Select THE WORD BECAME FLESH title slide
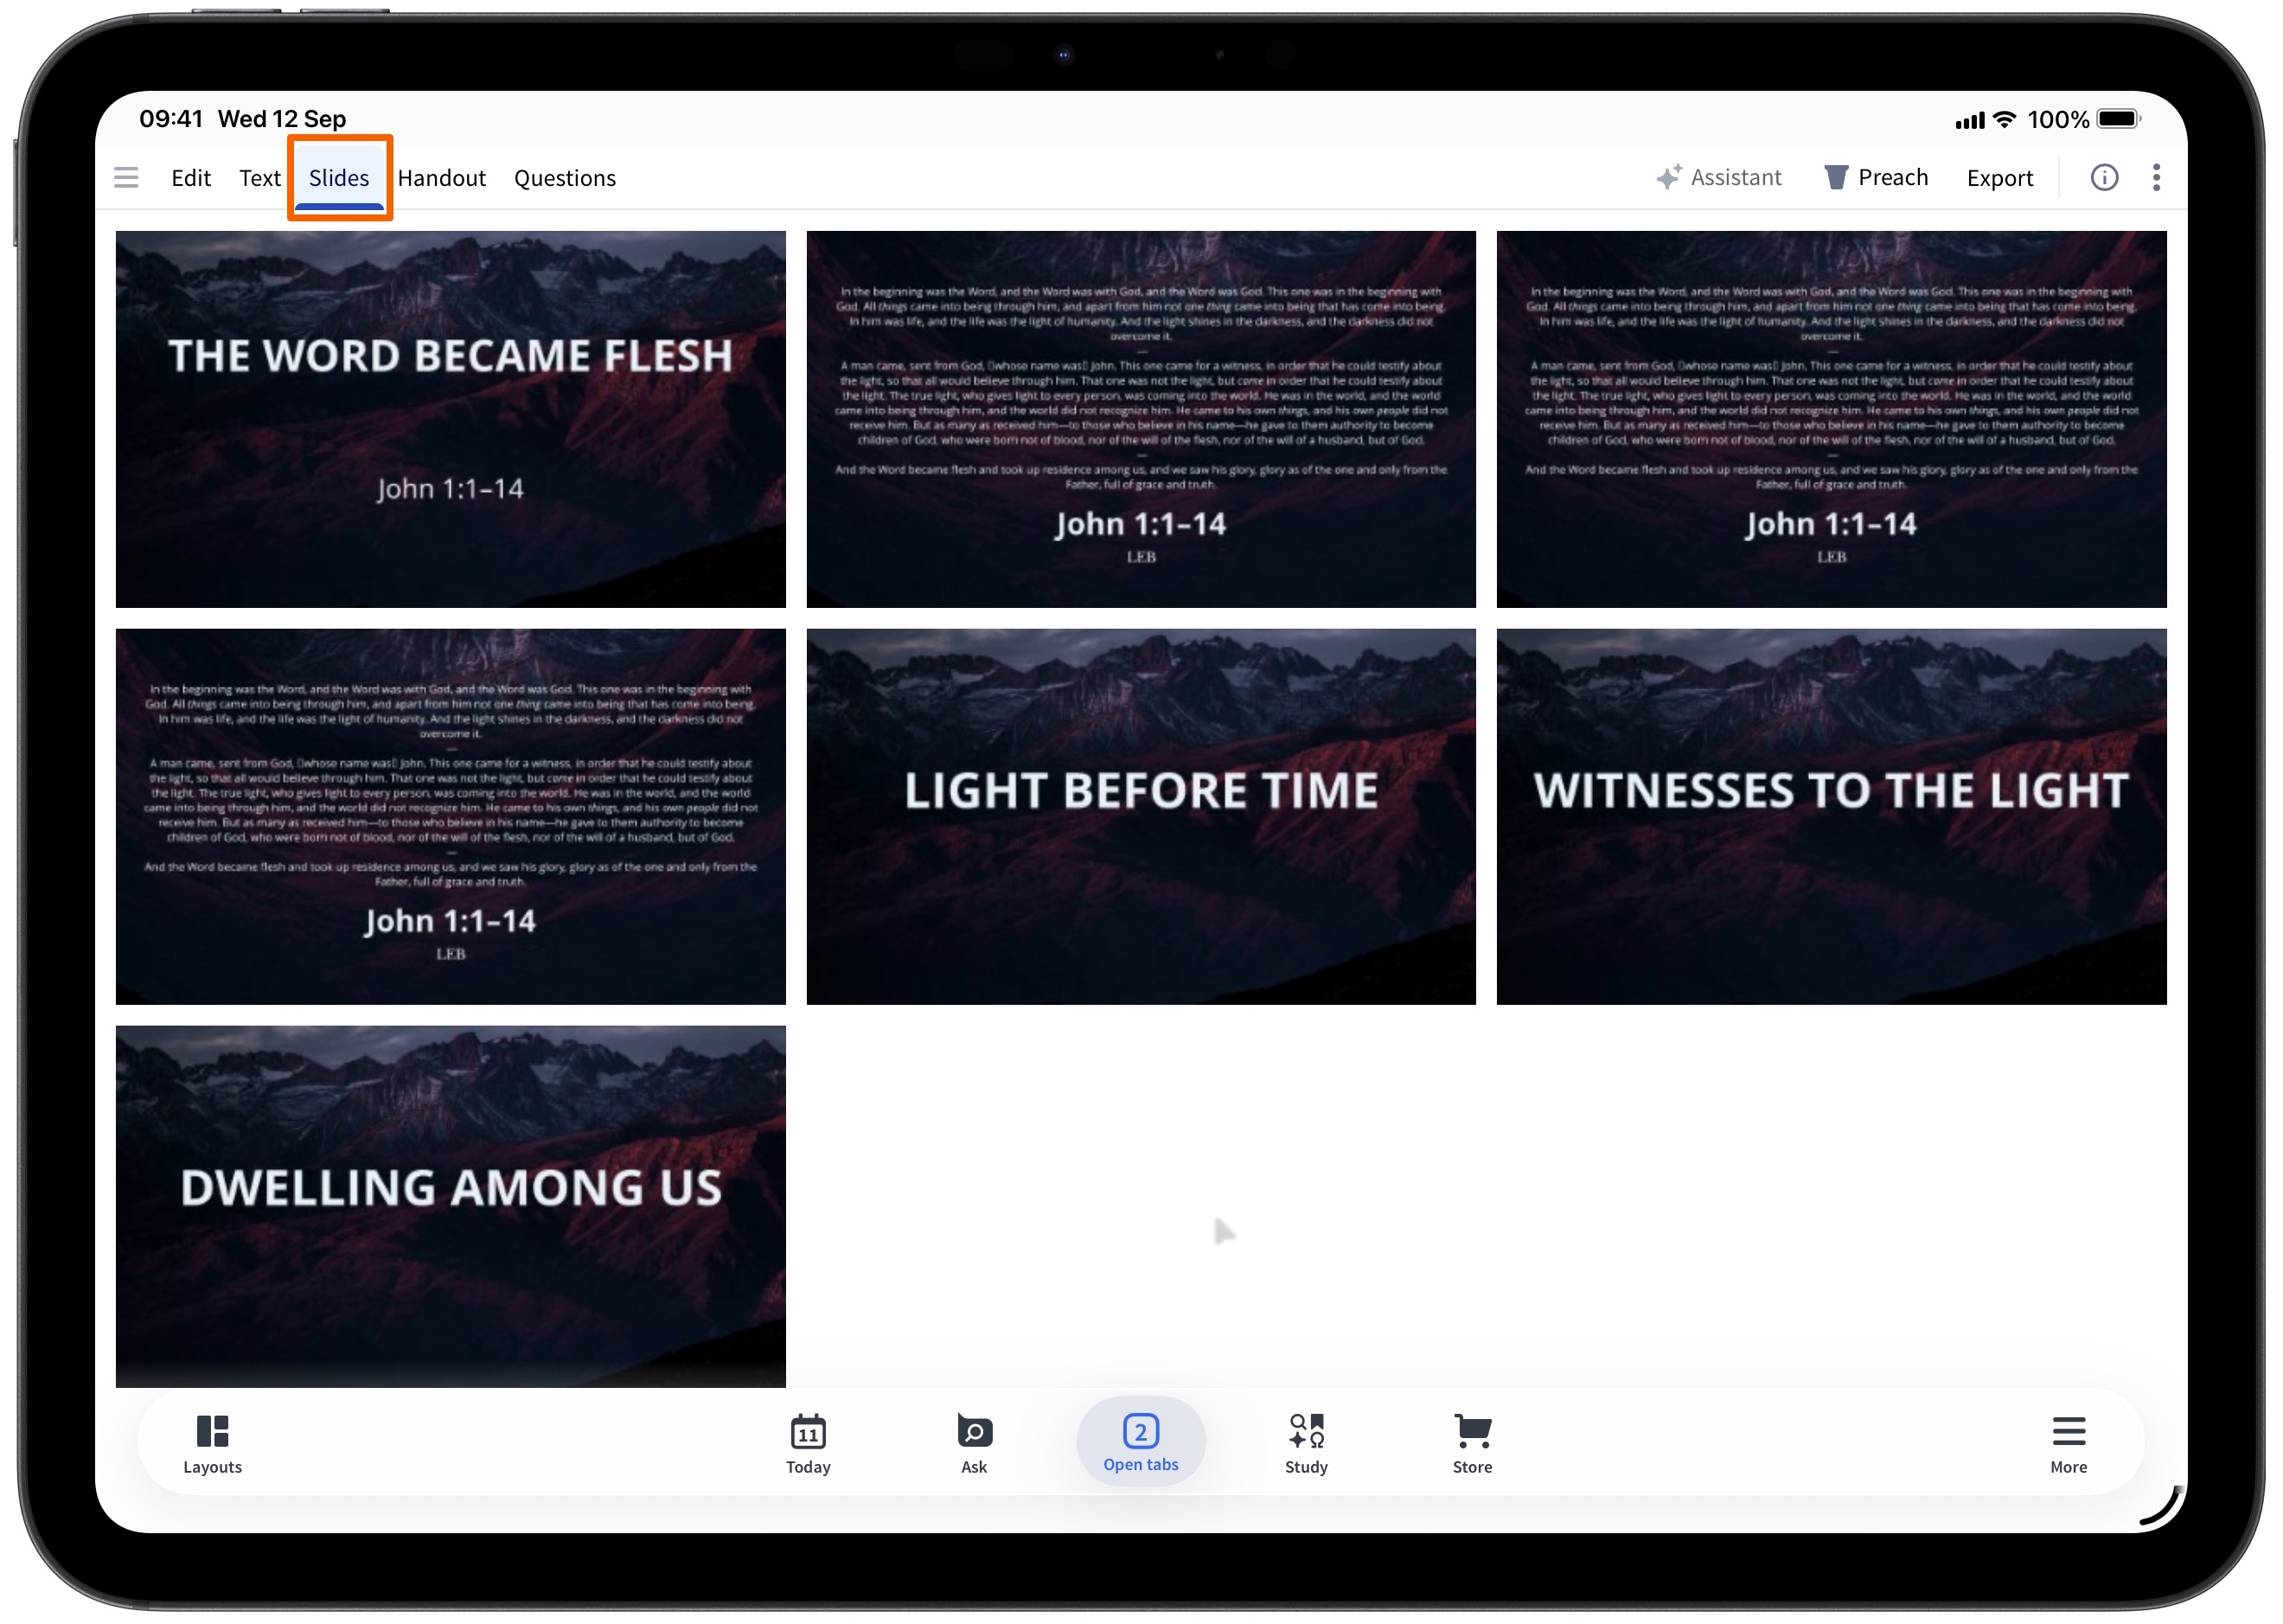Image resolution: width=2283 pixels, height=1624 pixels. (x=451, y=420)
